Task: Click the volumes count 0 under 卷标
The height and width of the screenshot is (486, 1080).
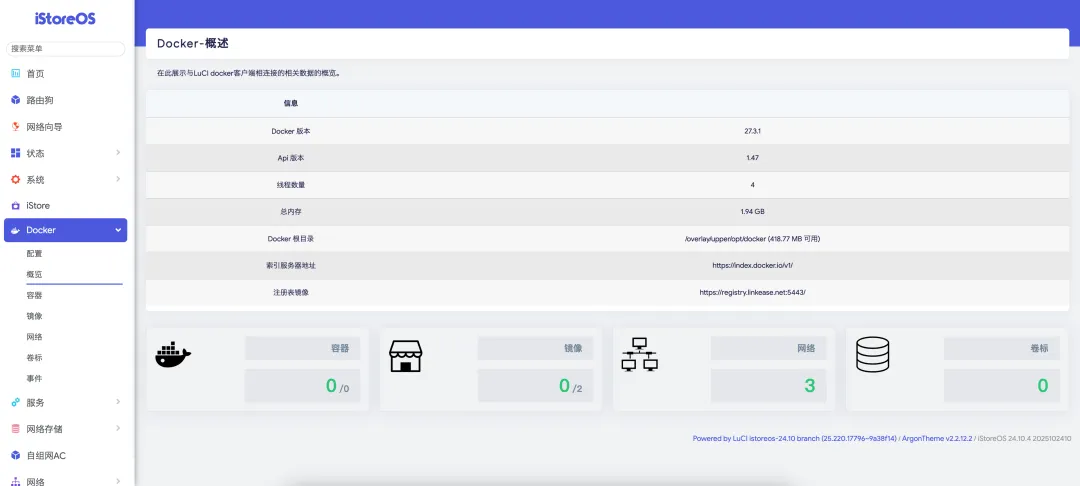Action: tap(1043, 386)
